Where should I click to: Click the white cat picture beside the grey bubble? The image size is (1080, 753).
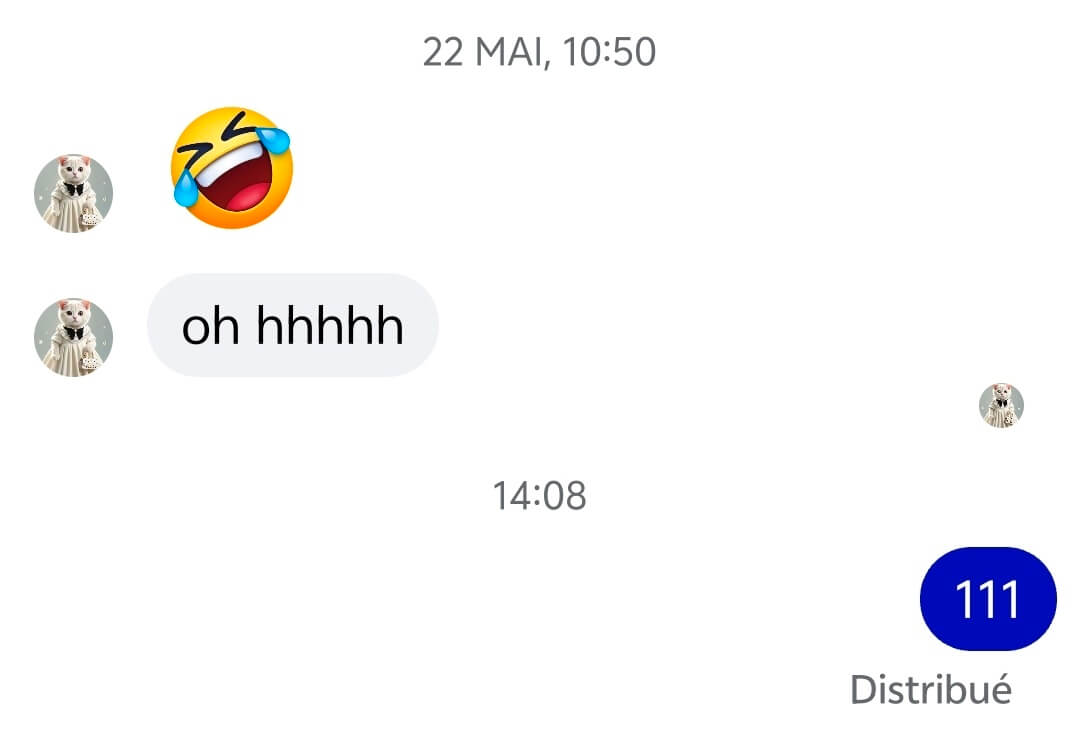tap(73, 337)
